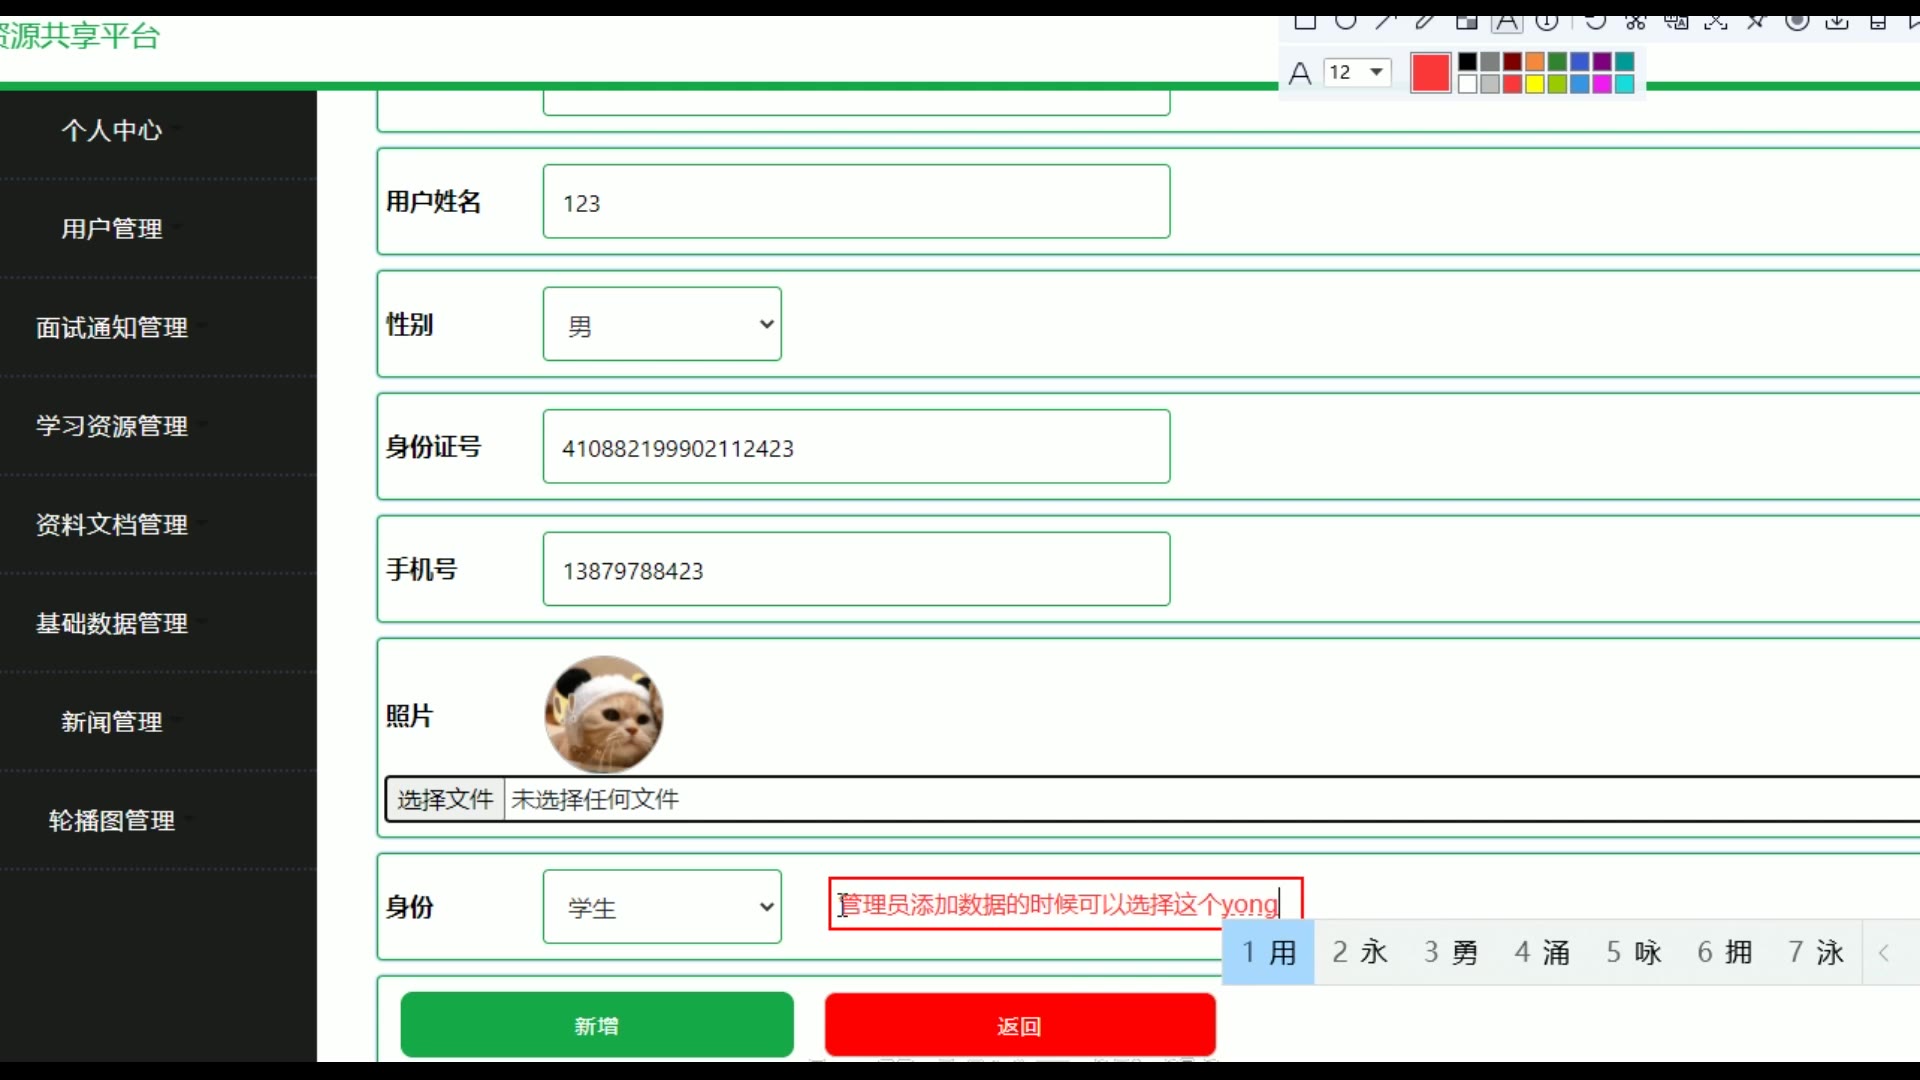Click the 未选择任何文件 text

[x=595, y=799]
